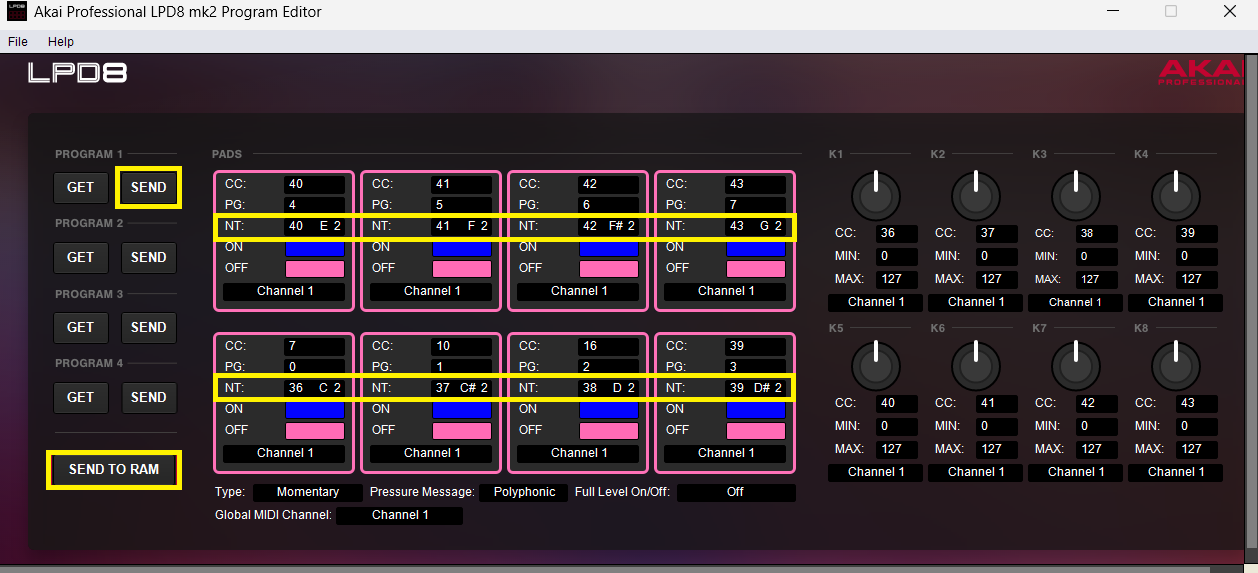Click GET for Program 4

81,397
